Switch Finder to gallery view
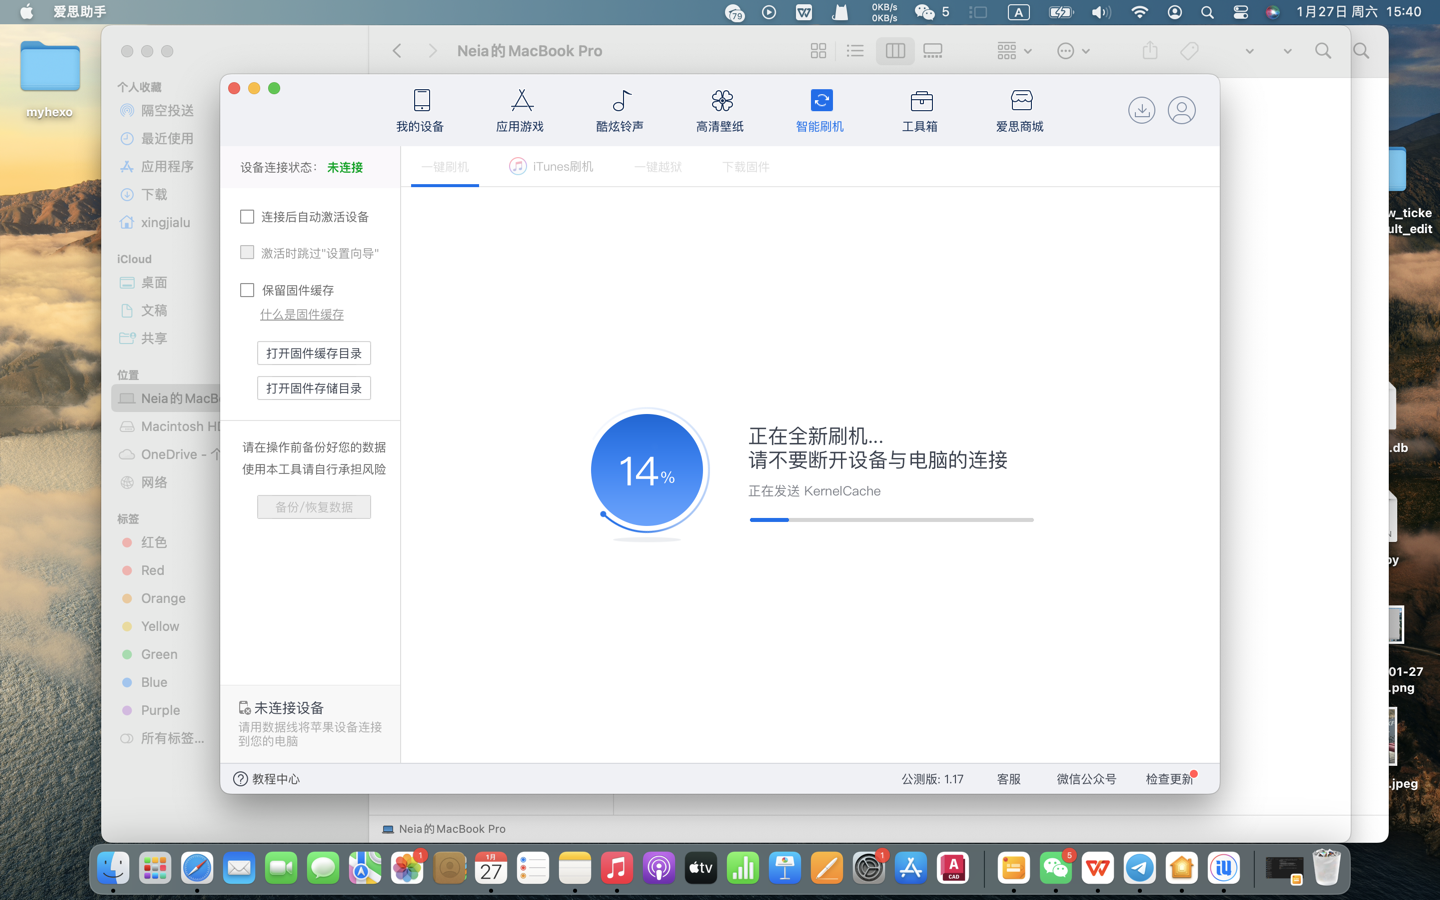 pyautogui.click(x=933, y=51)
